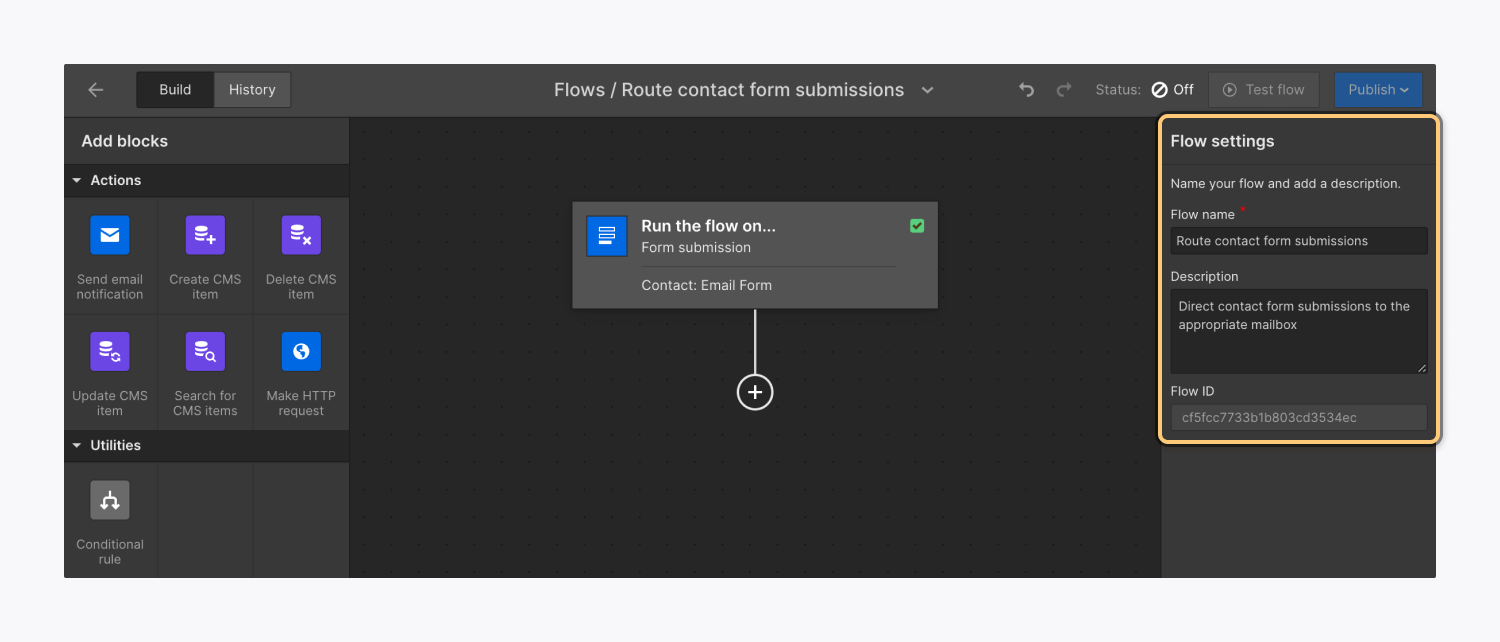Click the plus button below the trigger block
Screen dimensions: 1500x642
(755, 392)
